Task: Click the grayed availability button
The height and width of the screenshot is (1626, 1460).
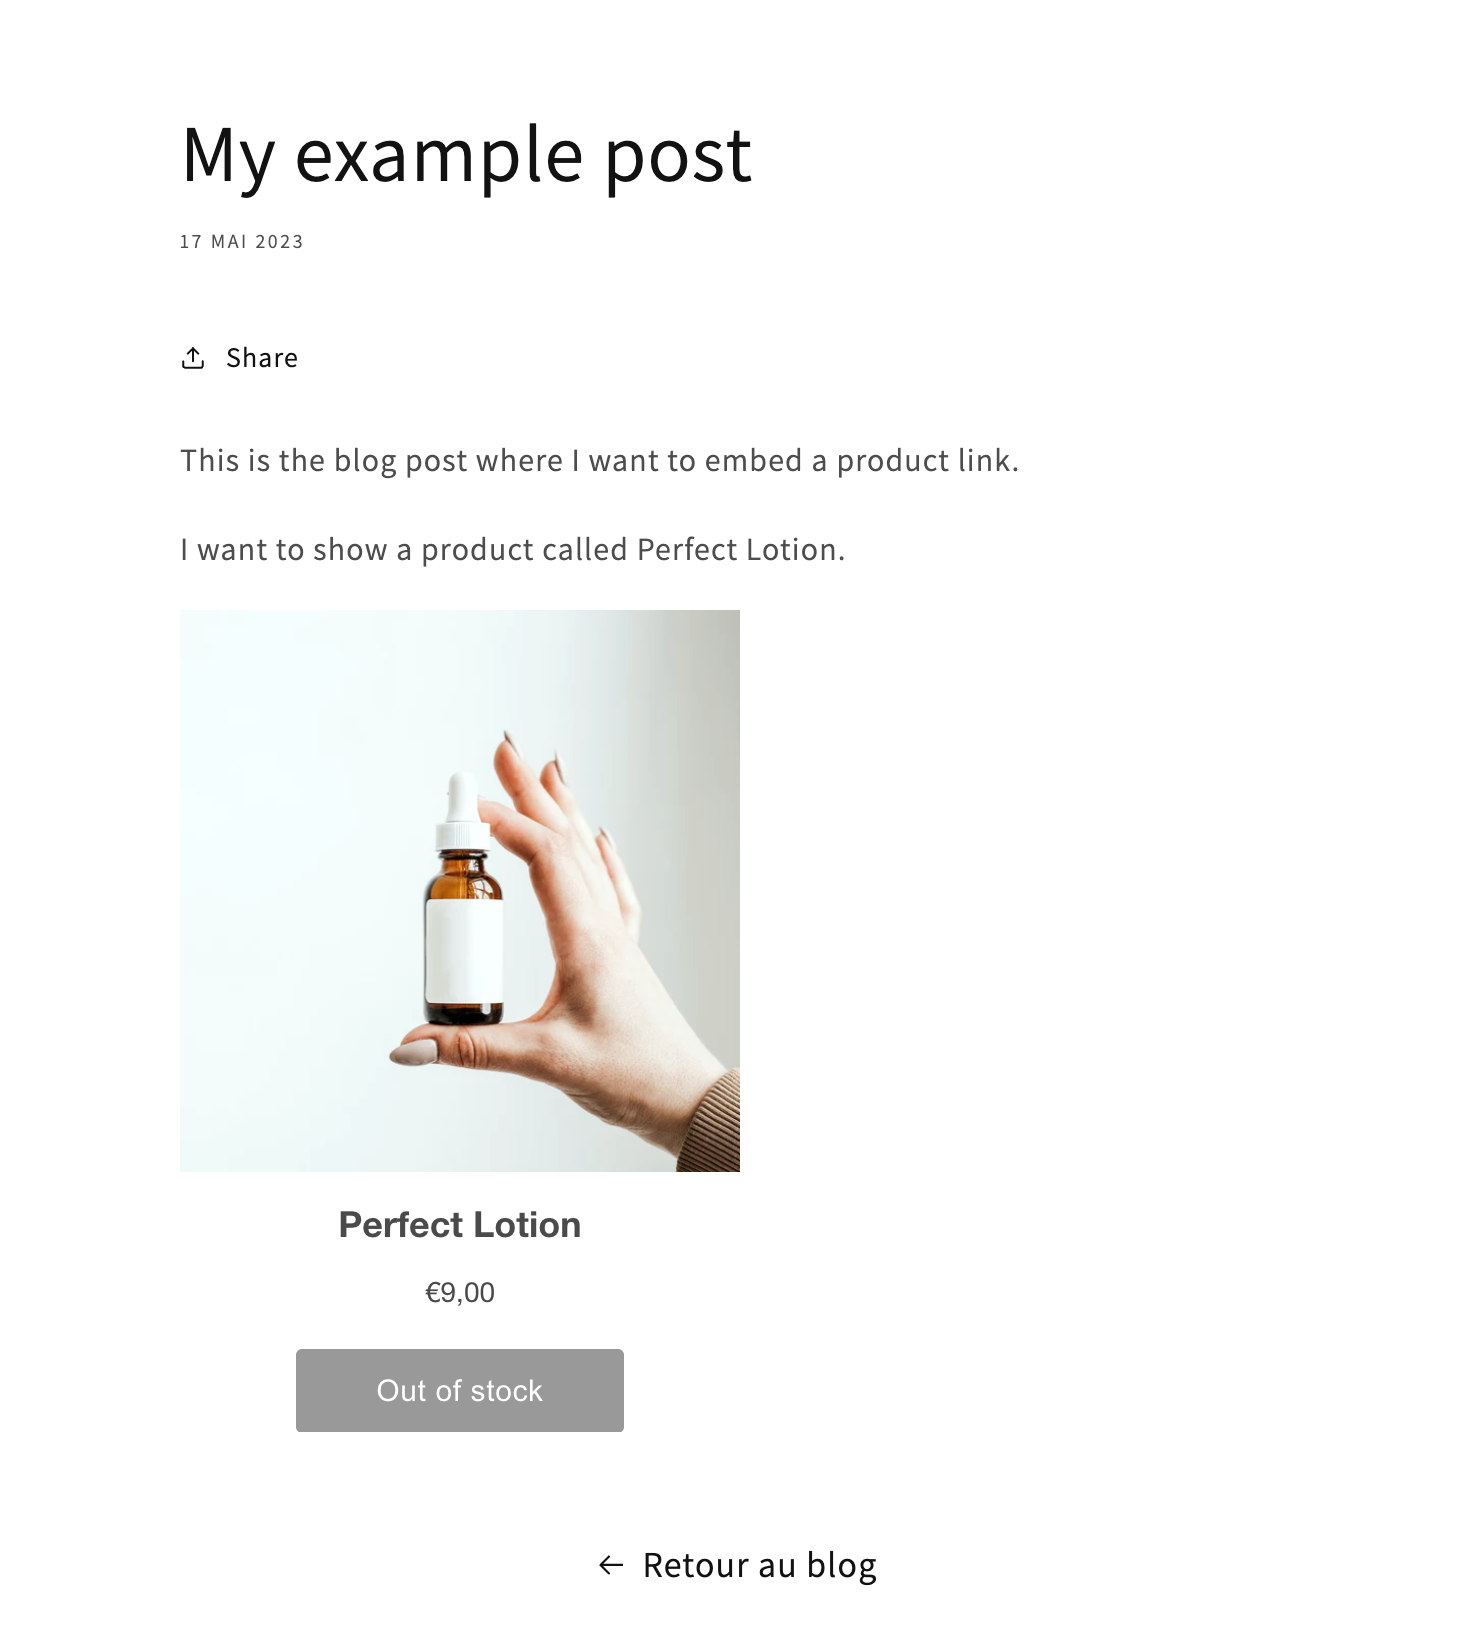Action: click(x=459, y=1390)
